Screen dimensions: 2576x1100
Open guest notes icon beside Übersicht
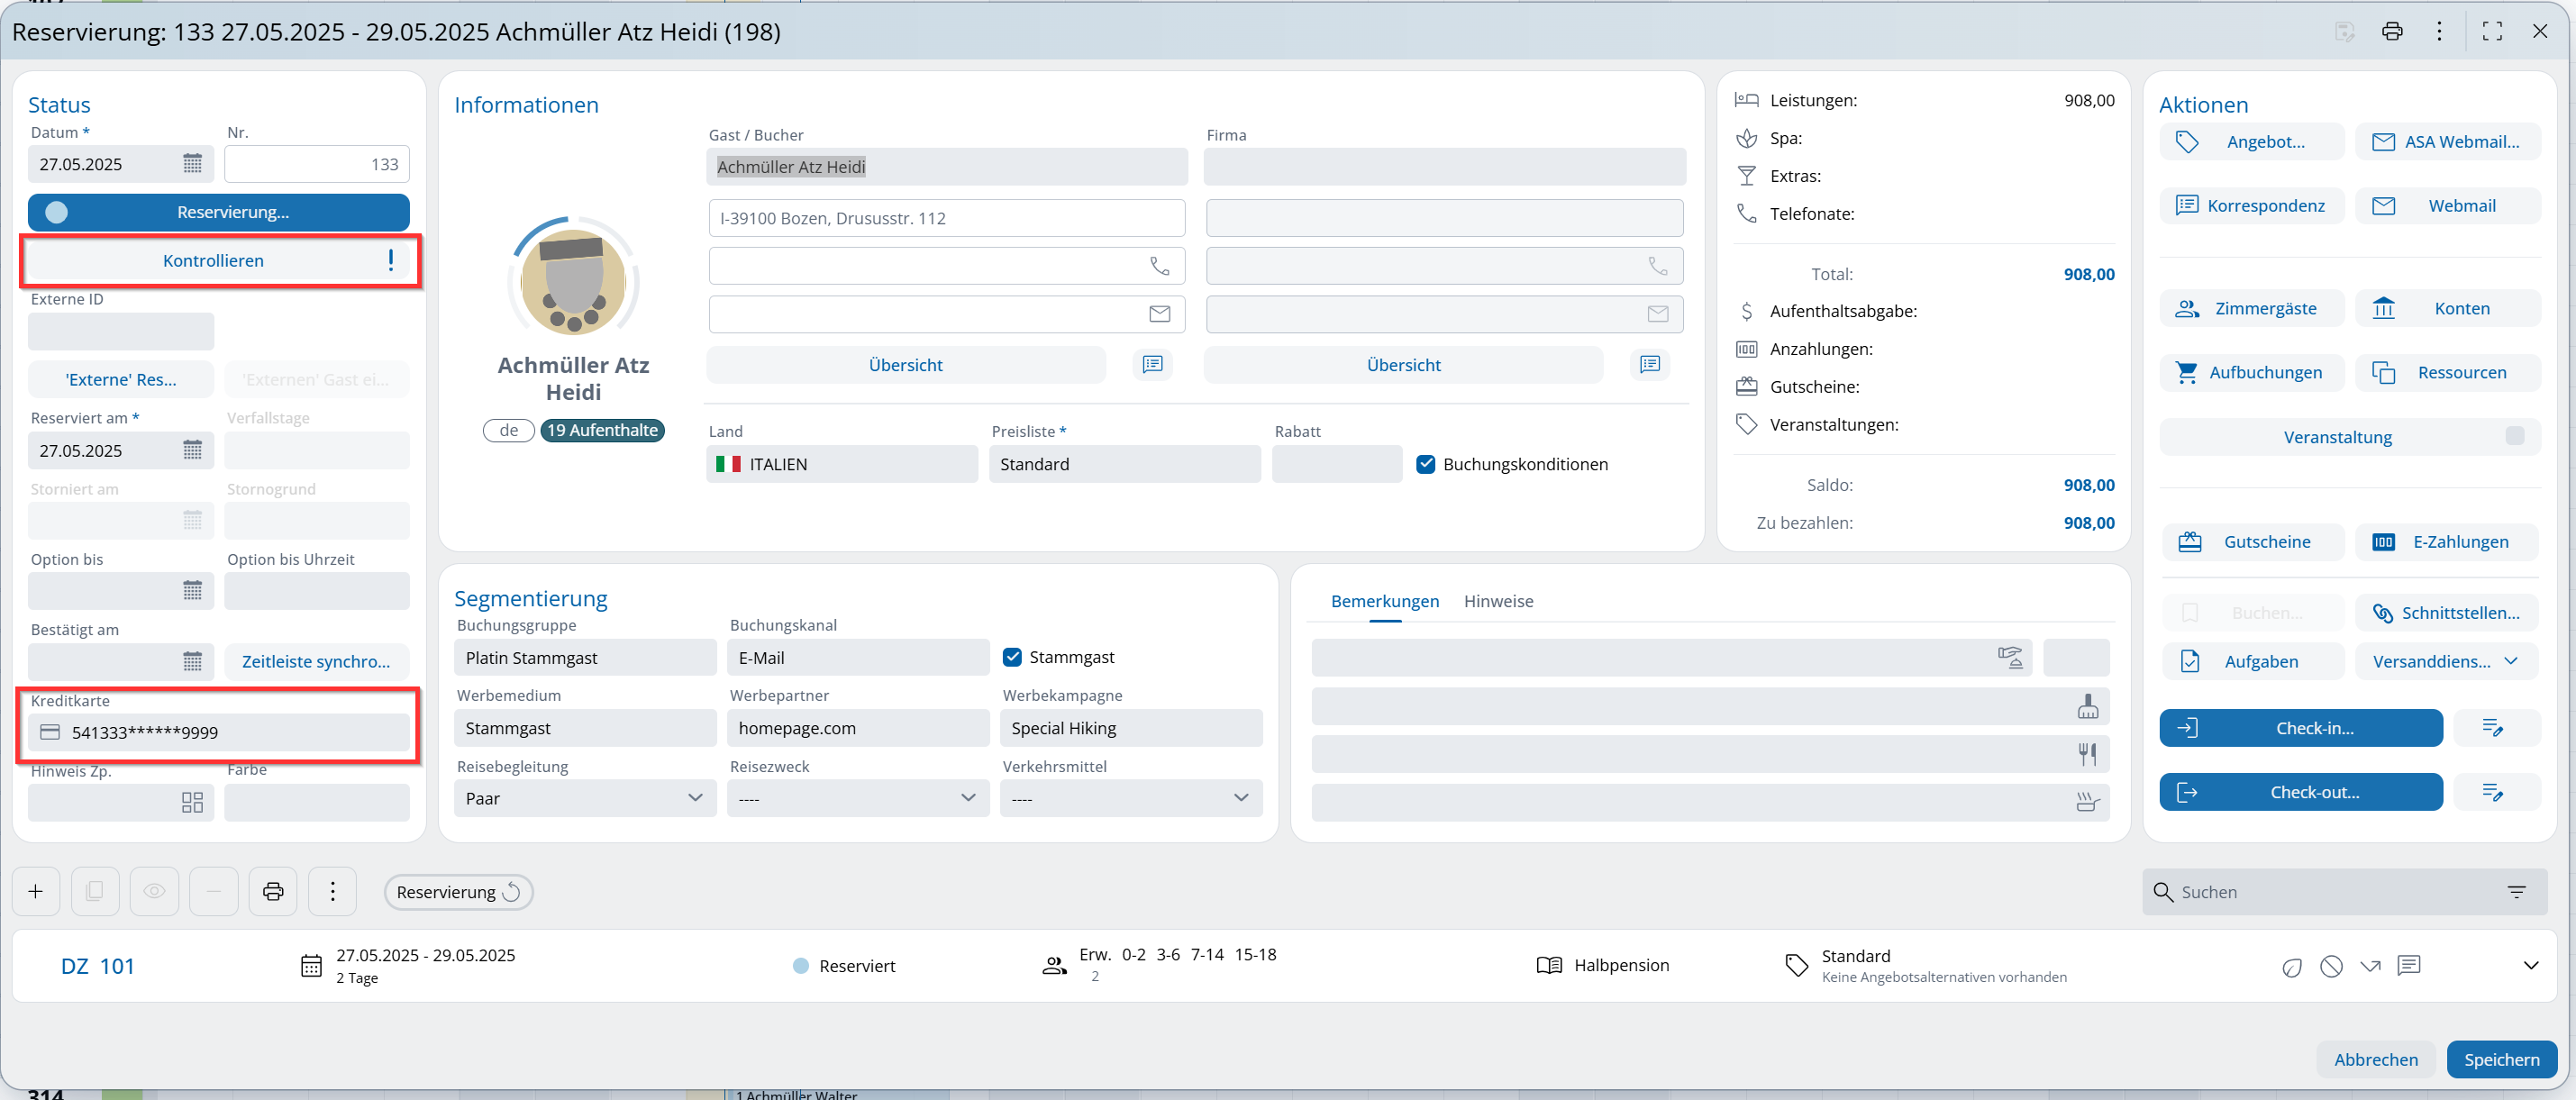1152,364
